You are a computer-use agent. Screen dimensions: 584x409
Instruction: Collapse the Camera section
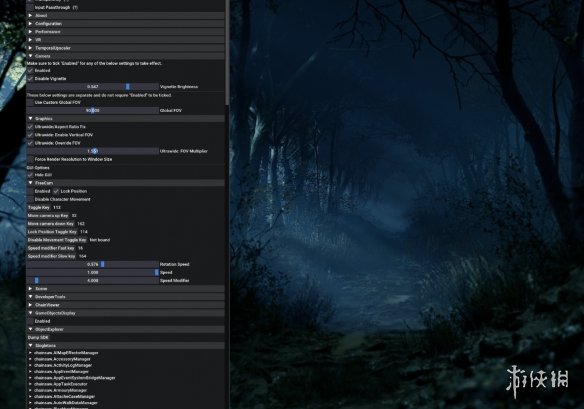[x=125, y=56]
